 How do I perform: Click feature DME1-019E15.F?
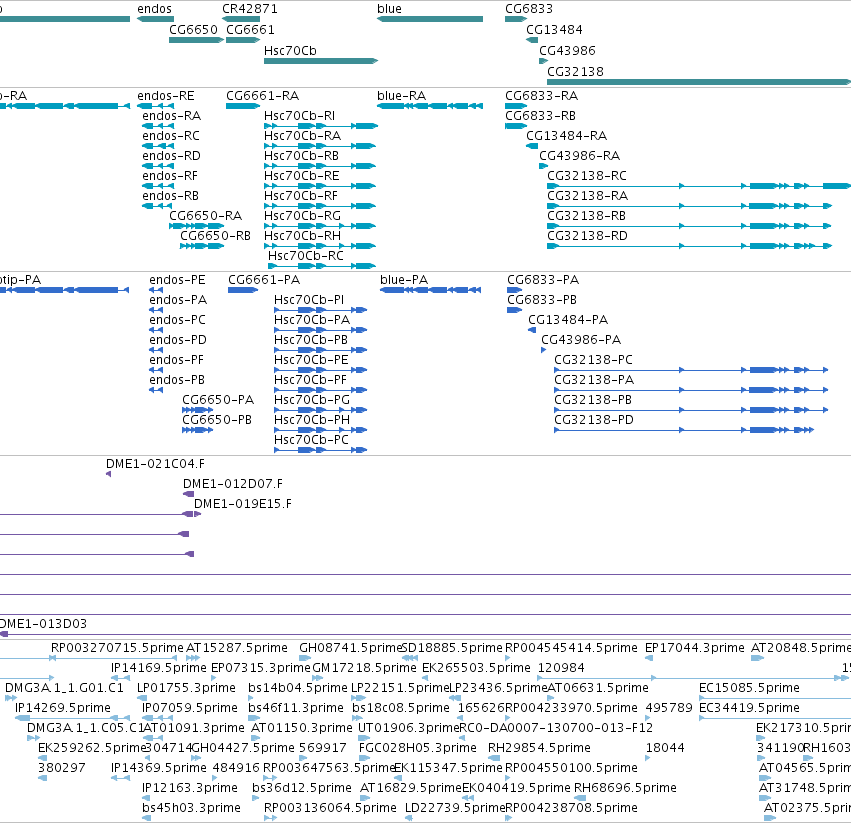click(x=243, y=504)
